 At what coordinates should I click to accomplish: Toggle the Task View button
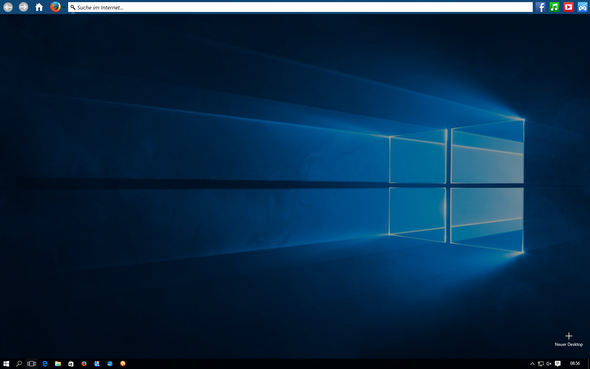tap(32, 364)
